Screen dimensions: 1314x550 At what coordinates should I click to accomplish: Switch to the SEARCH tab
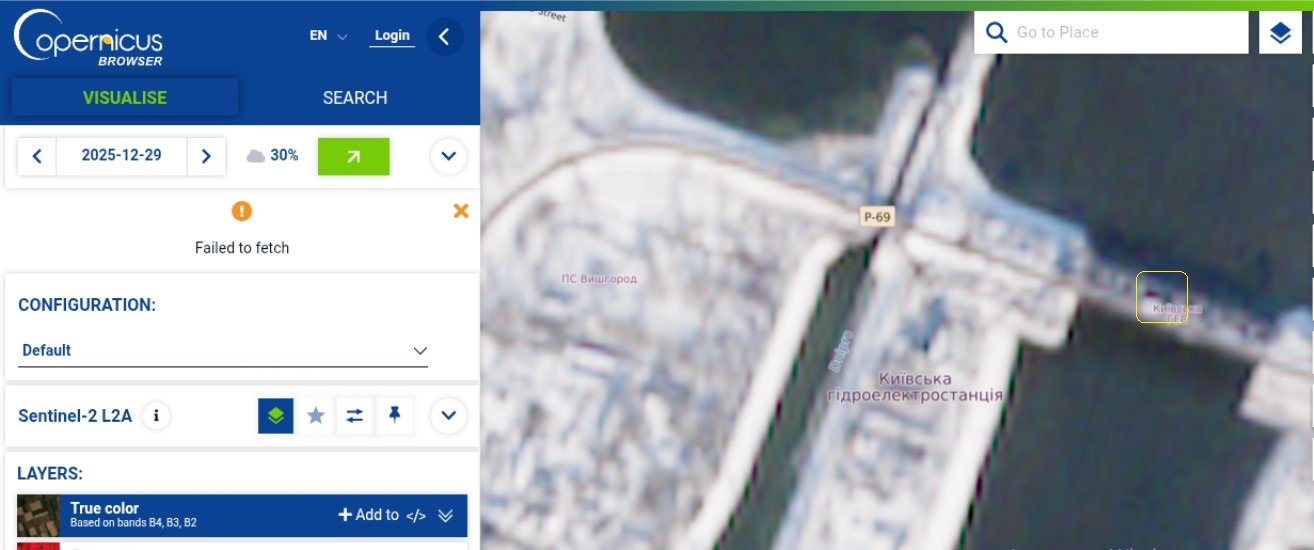coord(355,97)
